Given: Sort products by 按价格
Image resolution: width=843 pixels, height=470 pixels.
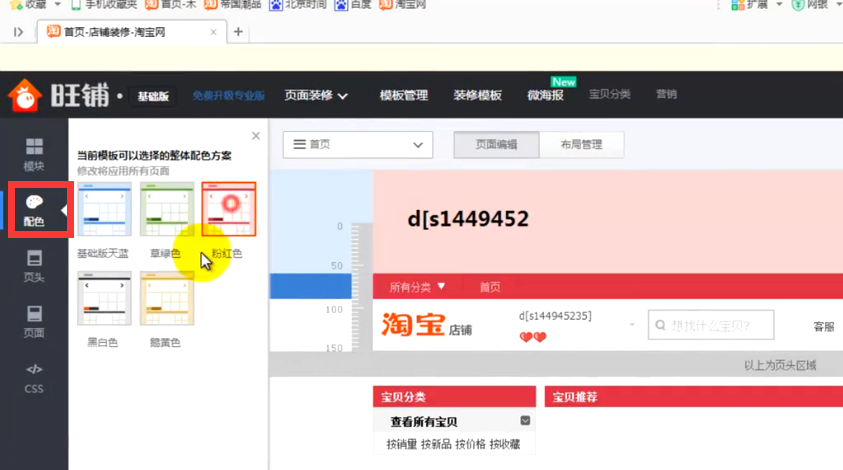Looking at the screenshot, I should (x=470, y=444).
